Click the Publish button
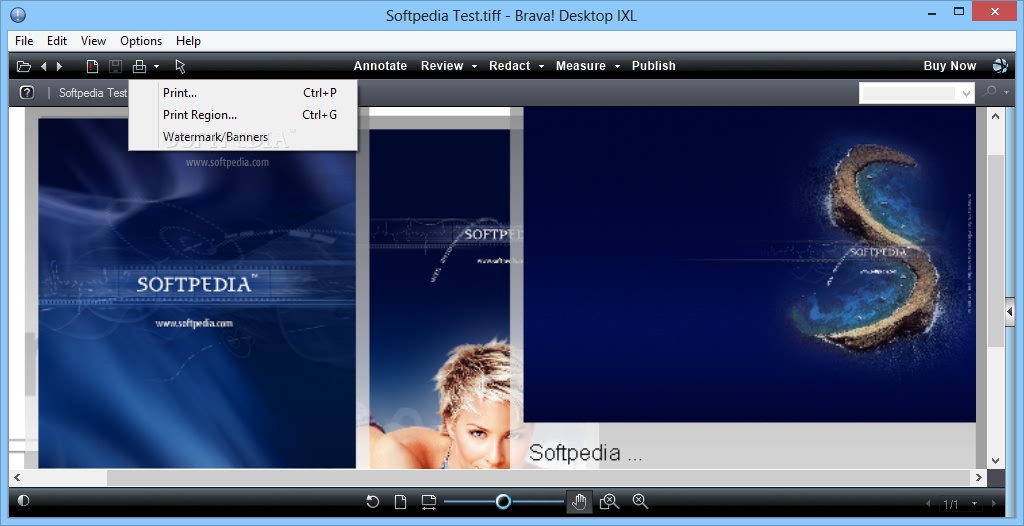 [654, 66]
